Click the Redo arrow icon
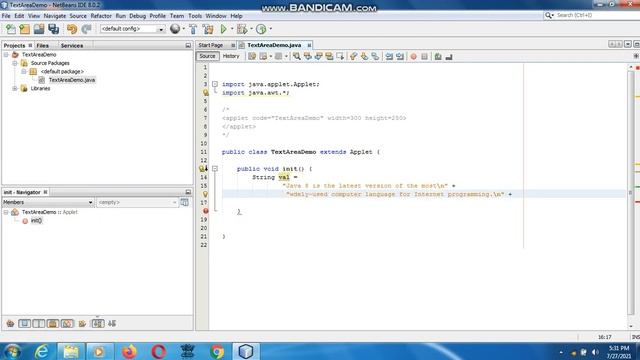 pyautogui.click(x=86, y=29)
